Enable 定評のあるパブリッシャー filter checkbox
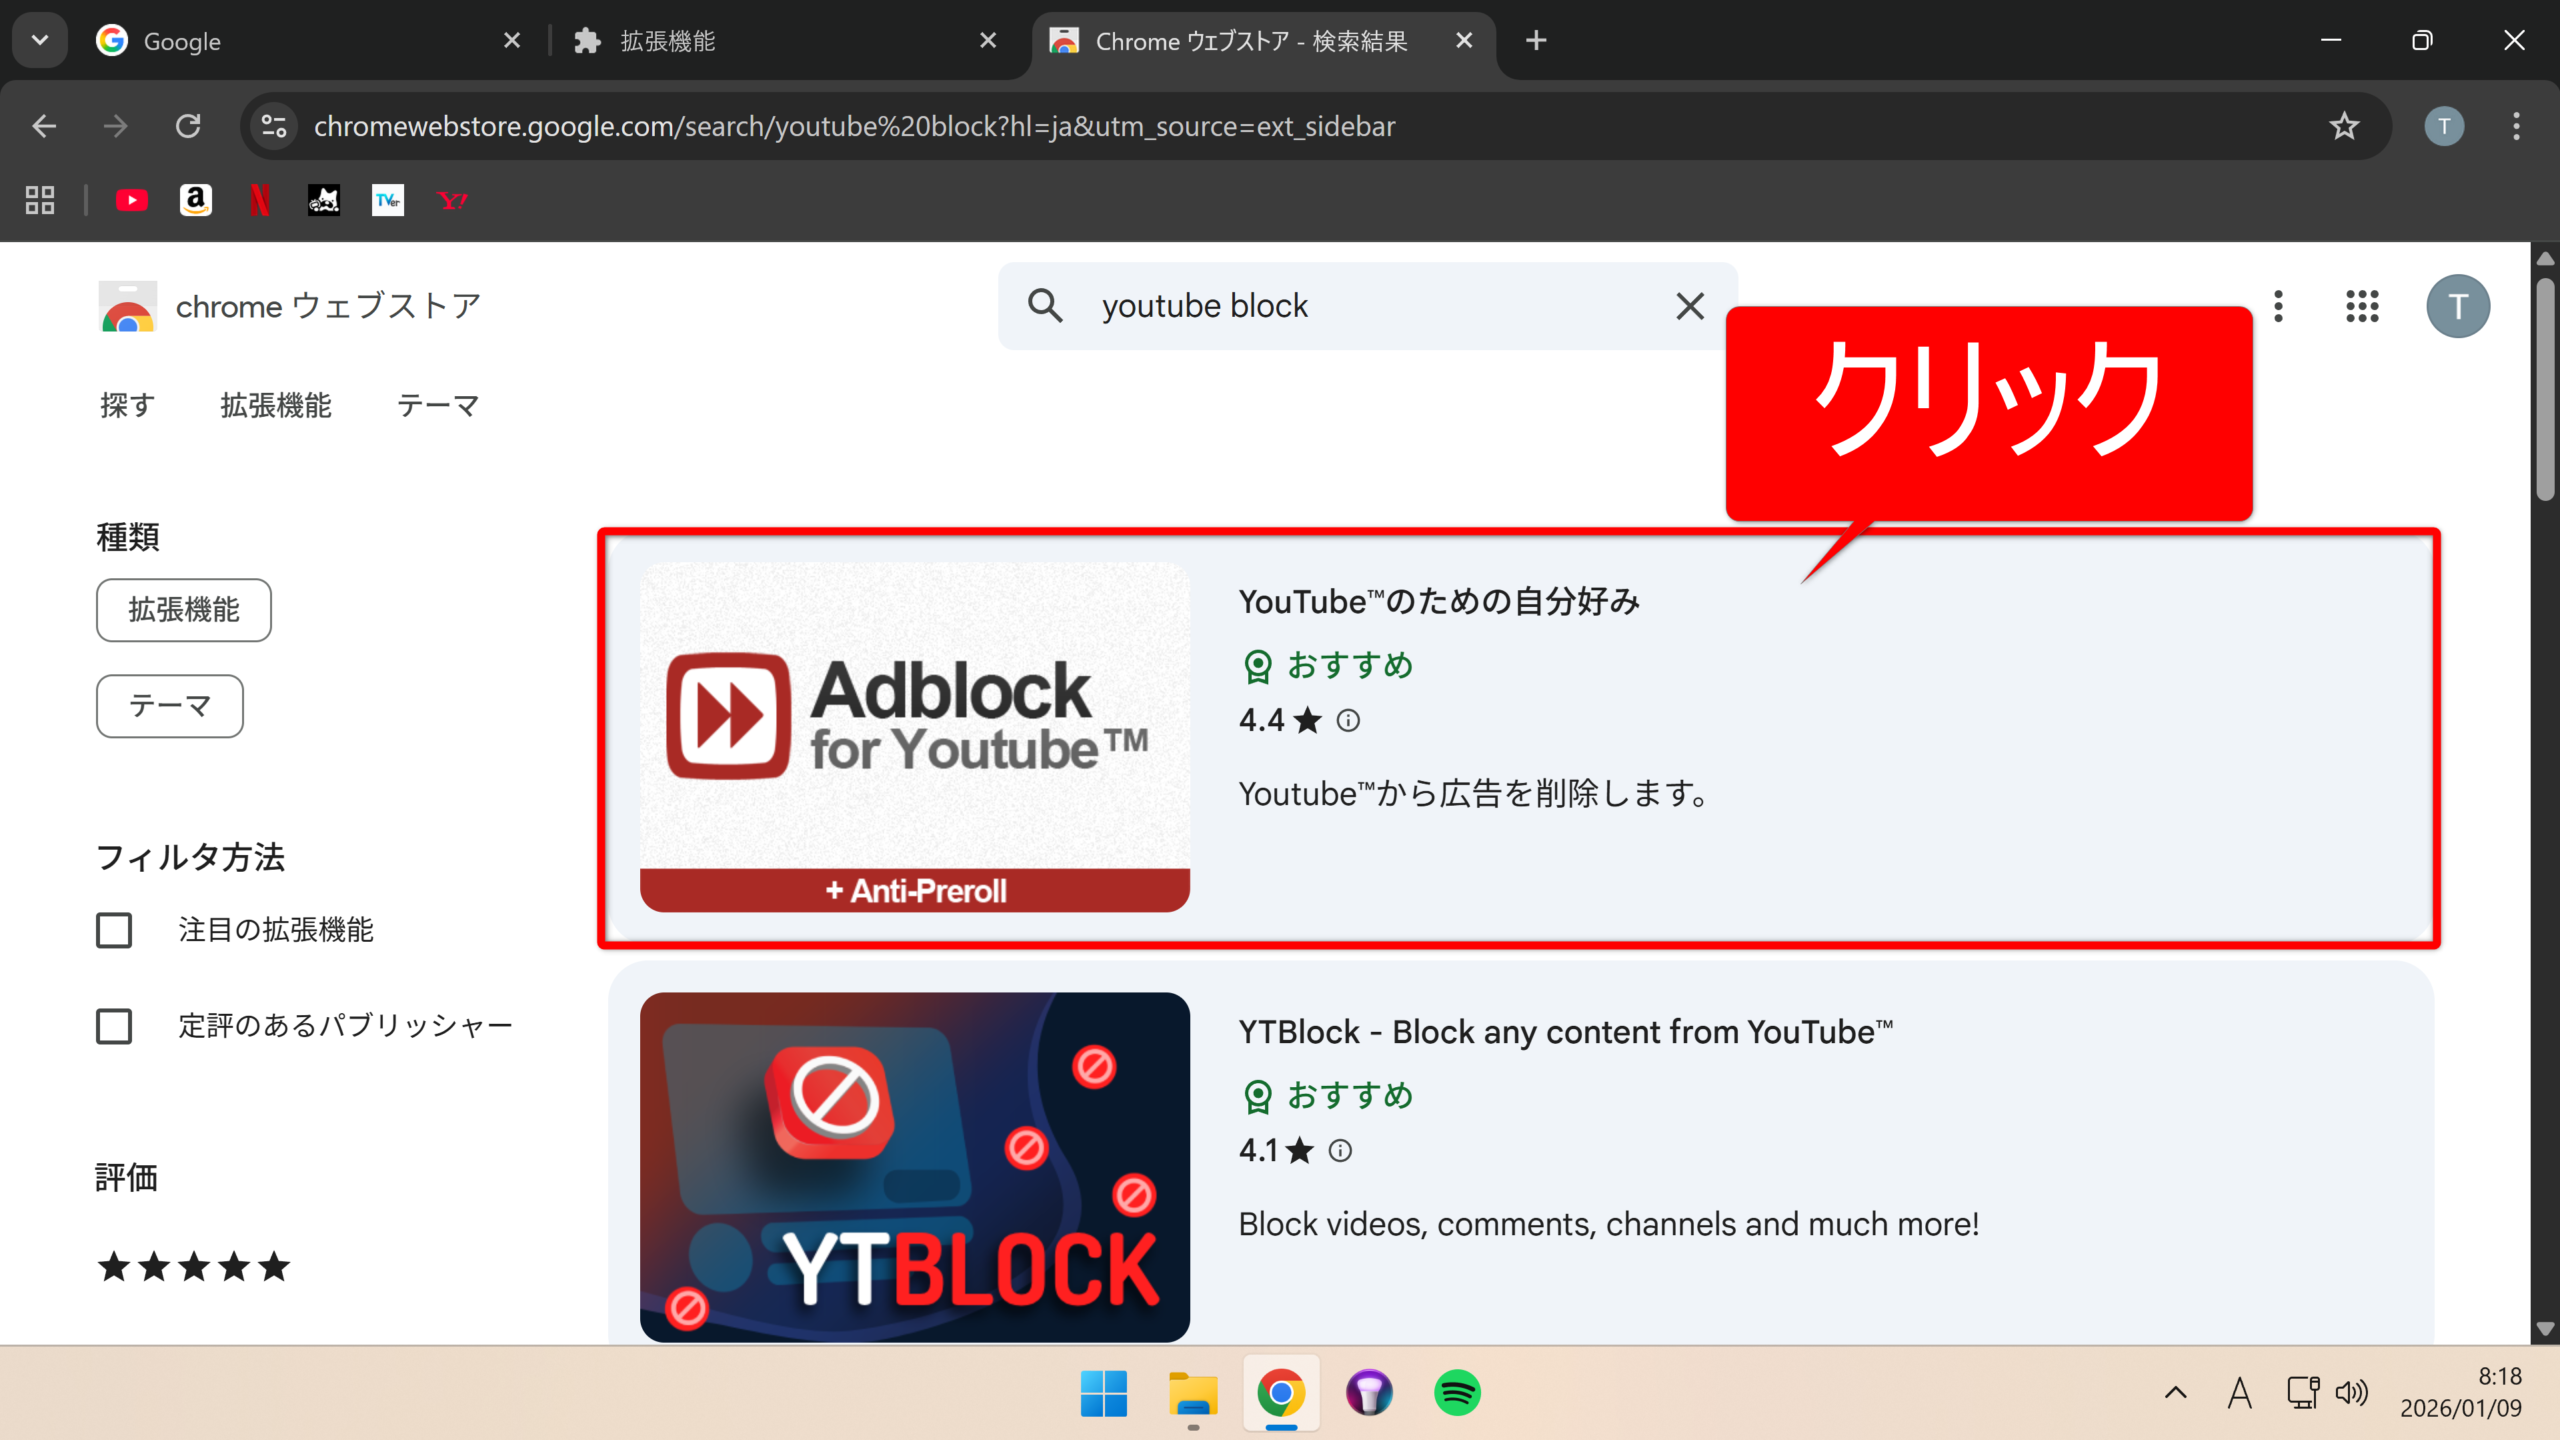The height and width of the screenshot is (1440, 2560). (x=114, y=1026)
